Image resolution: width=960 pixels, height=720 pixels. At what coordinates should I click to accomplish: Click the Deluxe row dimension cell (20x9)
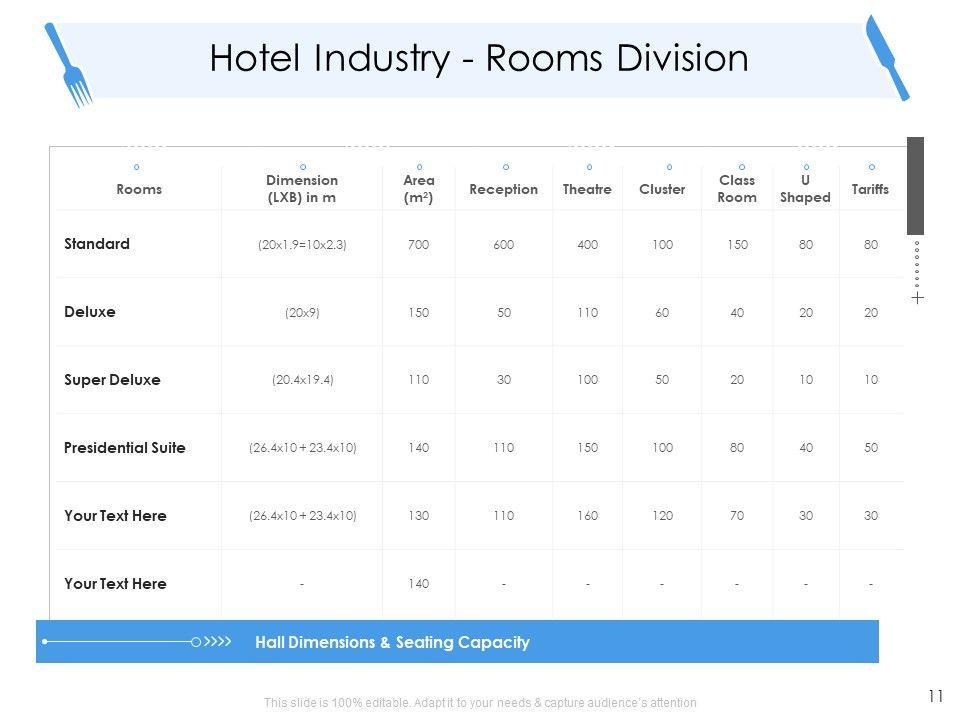[301, 312]
